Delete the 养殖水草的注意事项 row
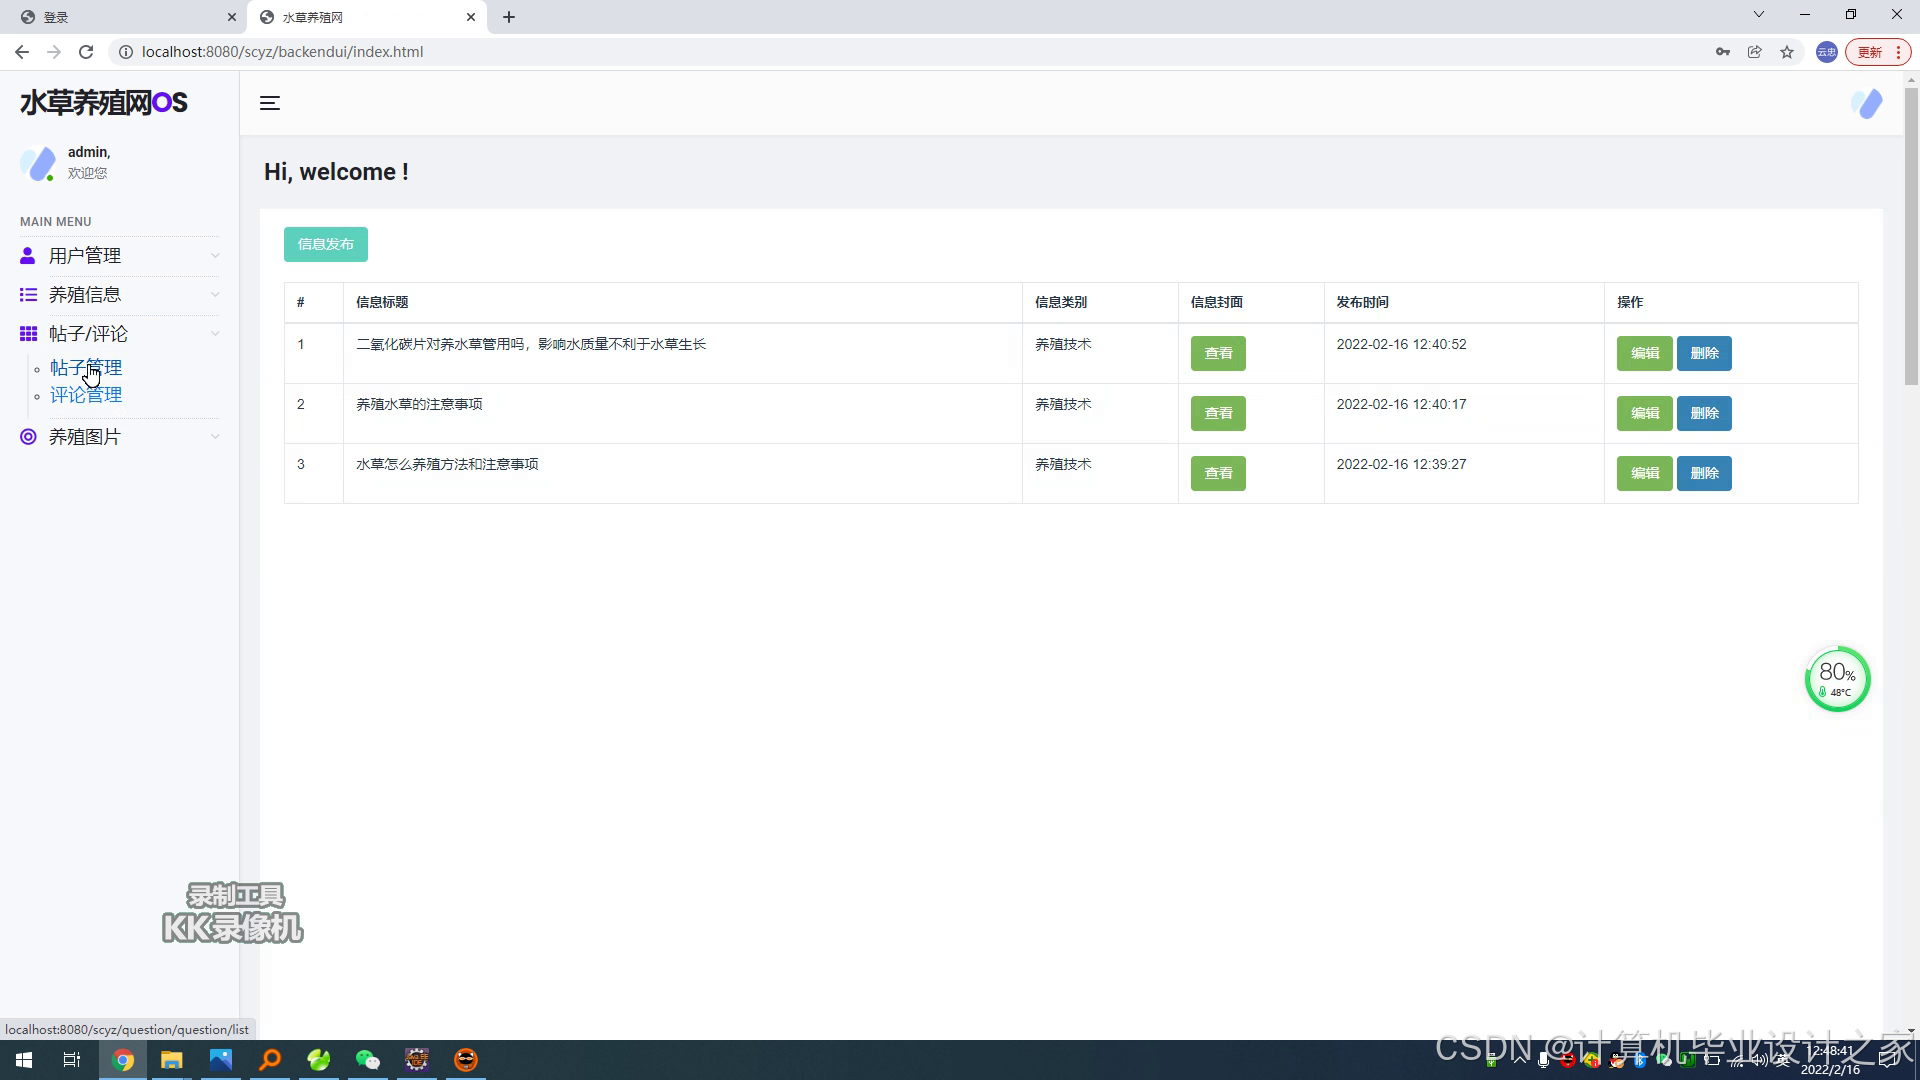Screen dimensions: 1920x1080 pyautogui.click(x=1704, y=413)
